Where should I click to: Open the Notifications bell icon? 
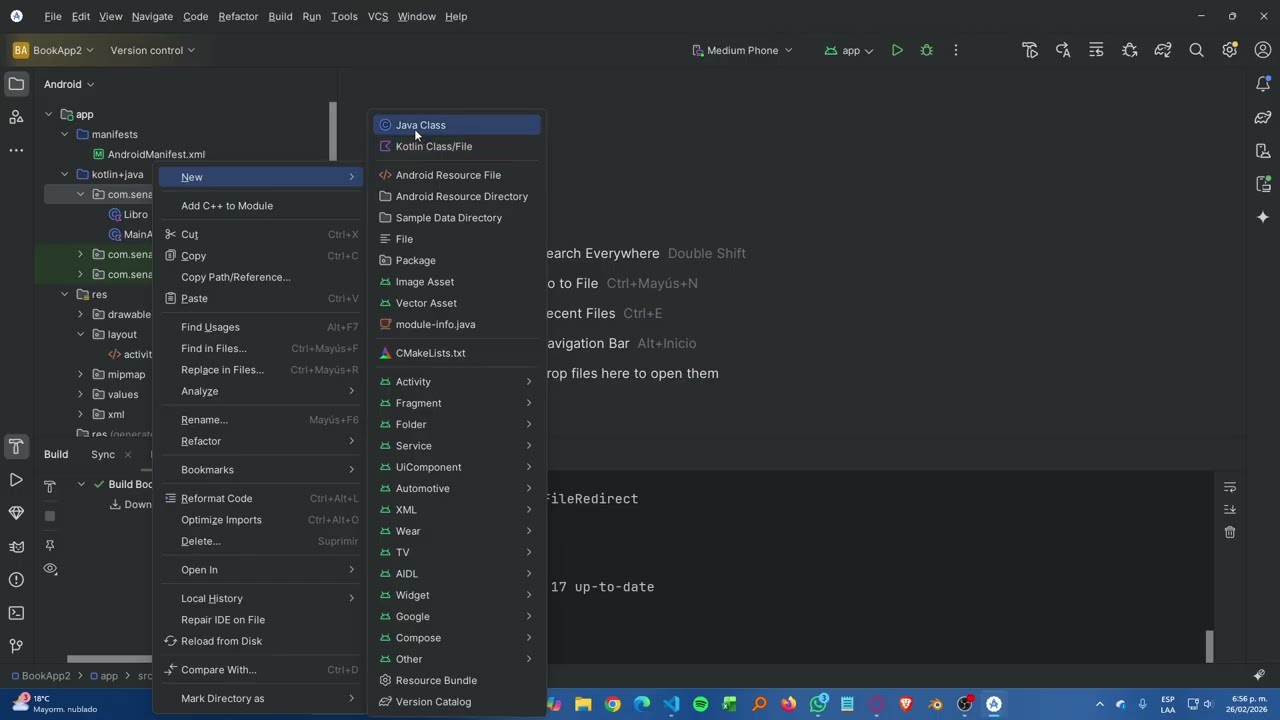point(1263,84)
